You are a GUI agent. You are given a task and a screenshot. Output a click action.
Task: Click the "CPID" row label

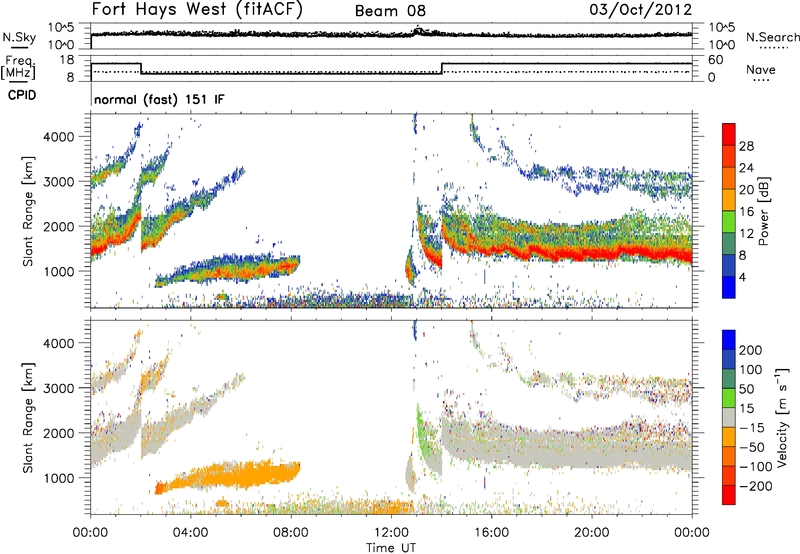[22, 95]
